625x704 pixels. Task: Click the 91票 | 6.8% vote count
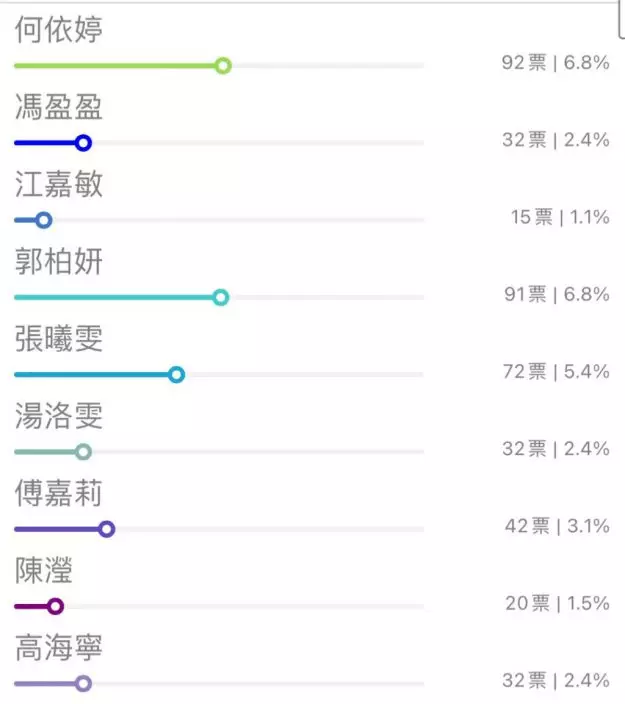point(555,294)
